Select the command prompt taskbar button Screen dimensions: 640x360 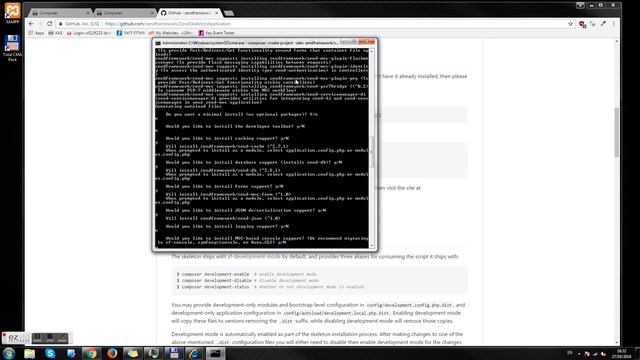(215, 353)
